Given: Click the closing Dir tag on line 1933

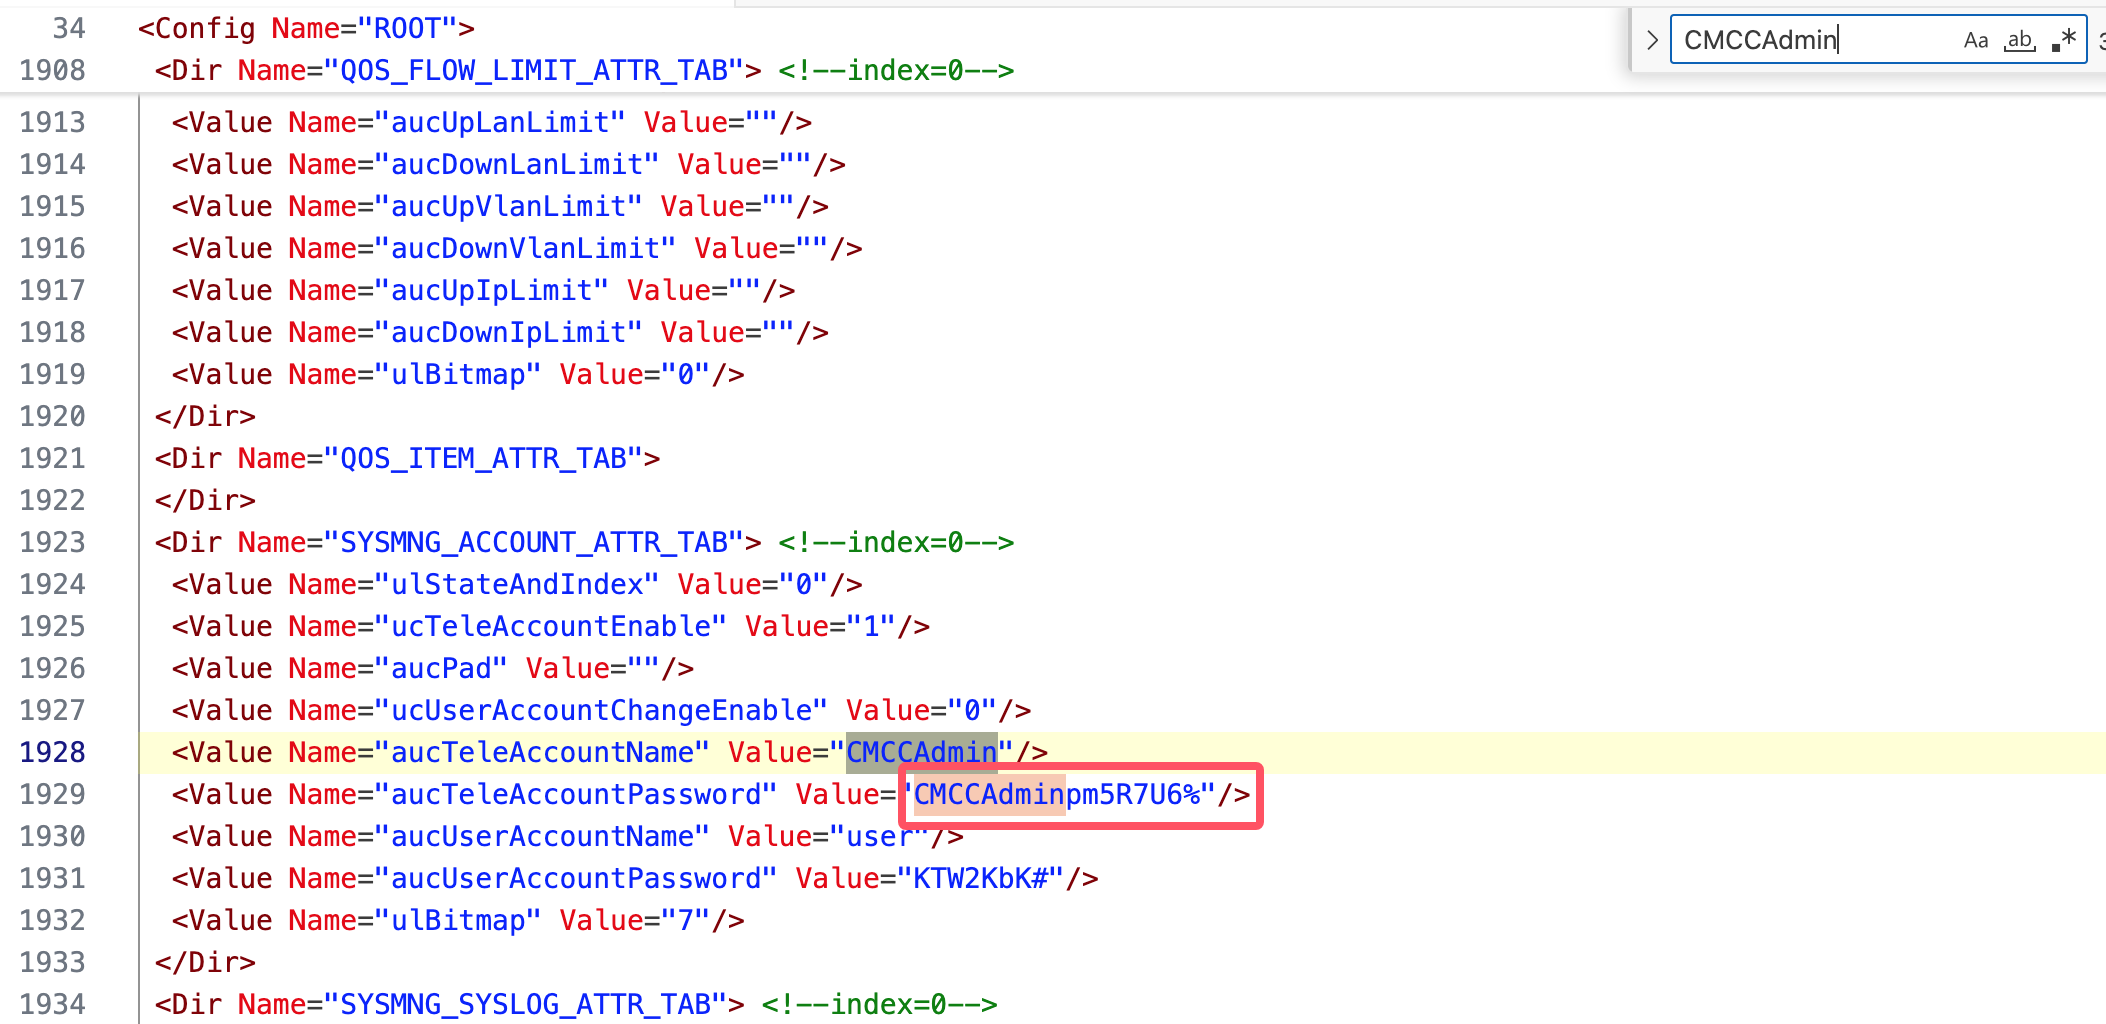Looking at the screenshot, I should 205,962.
